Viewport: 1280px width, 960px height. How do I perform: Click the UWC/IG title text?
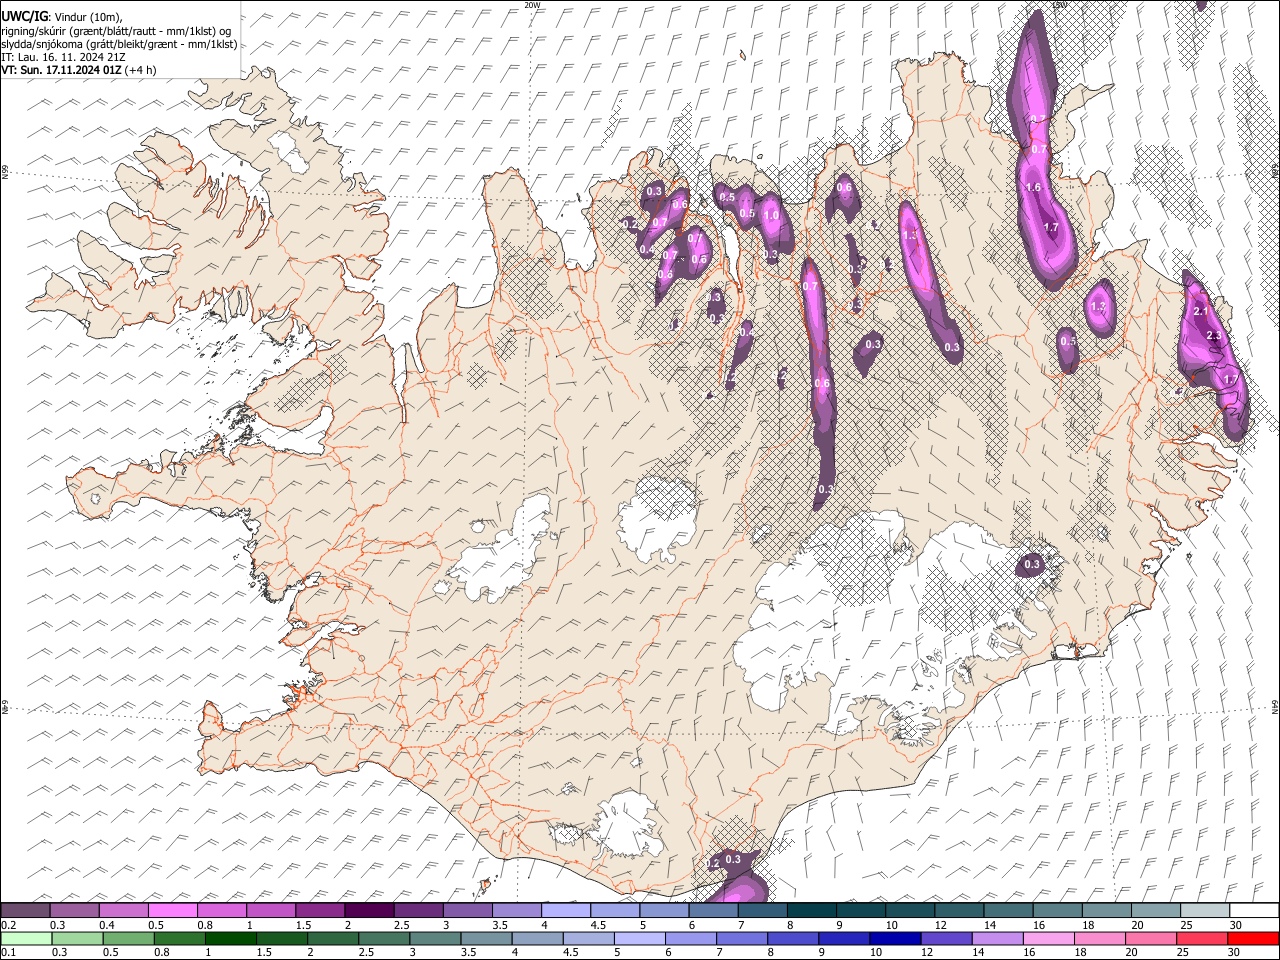[24, 16]
